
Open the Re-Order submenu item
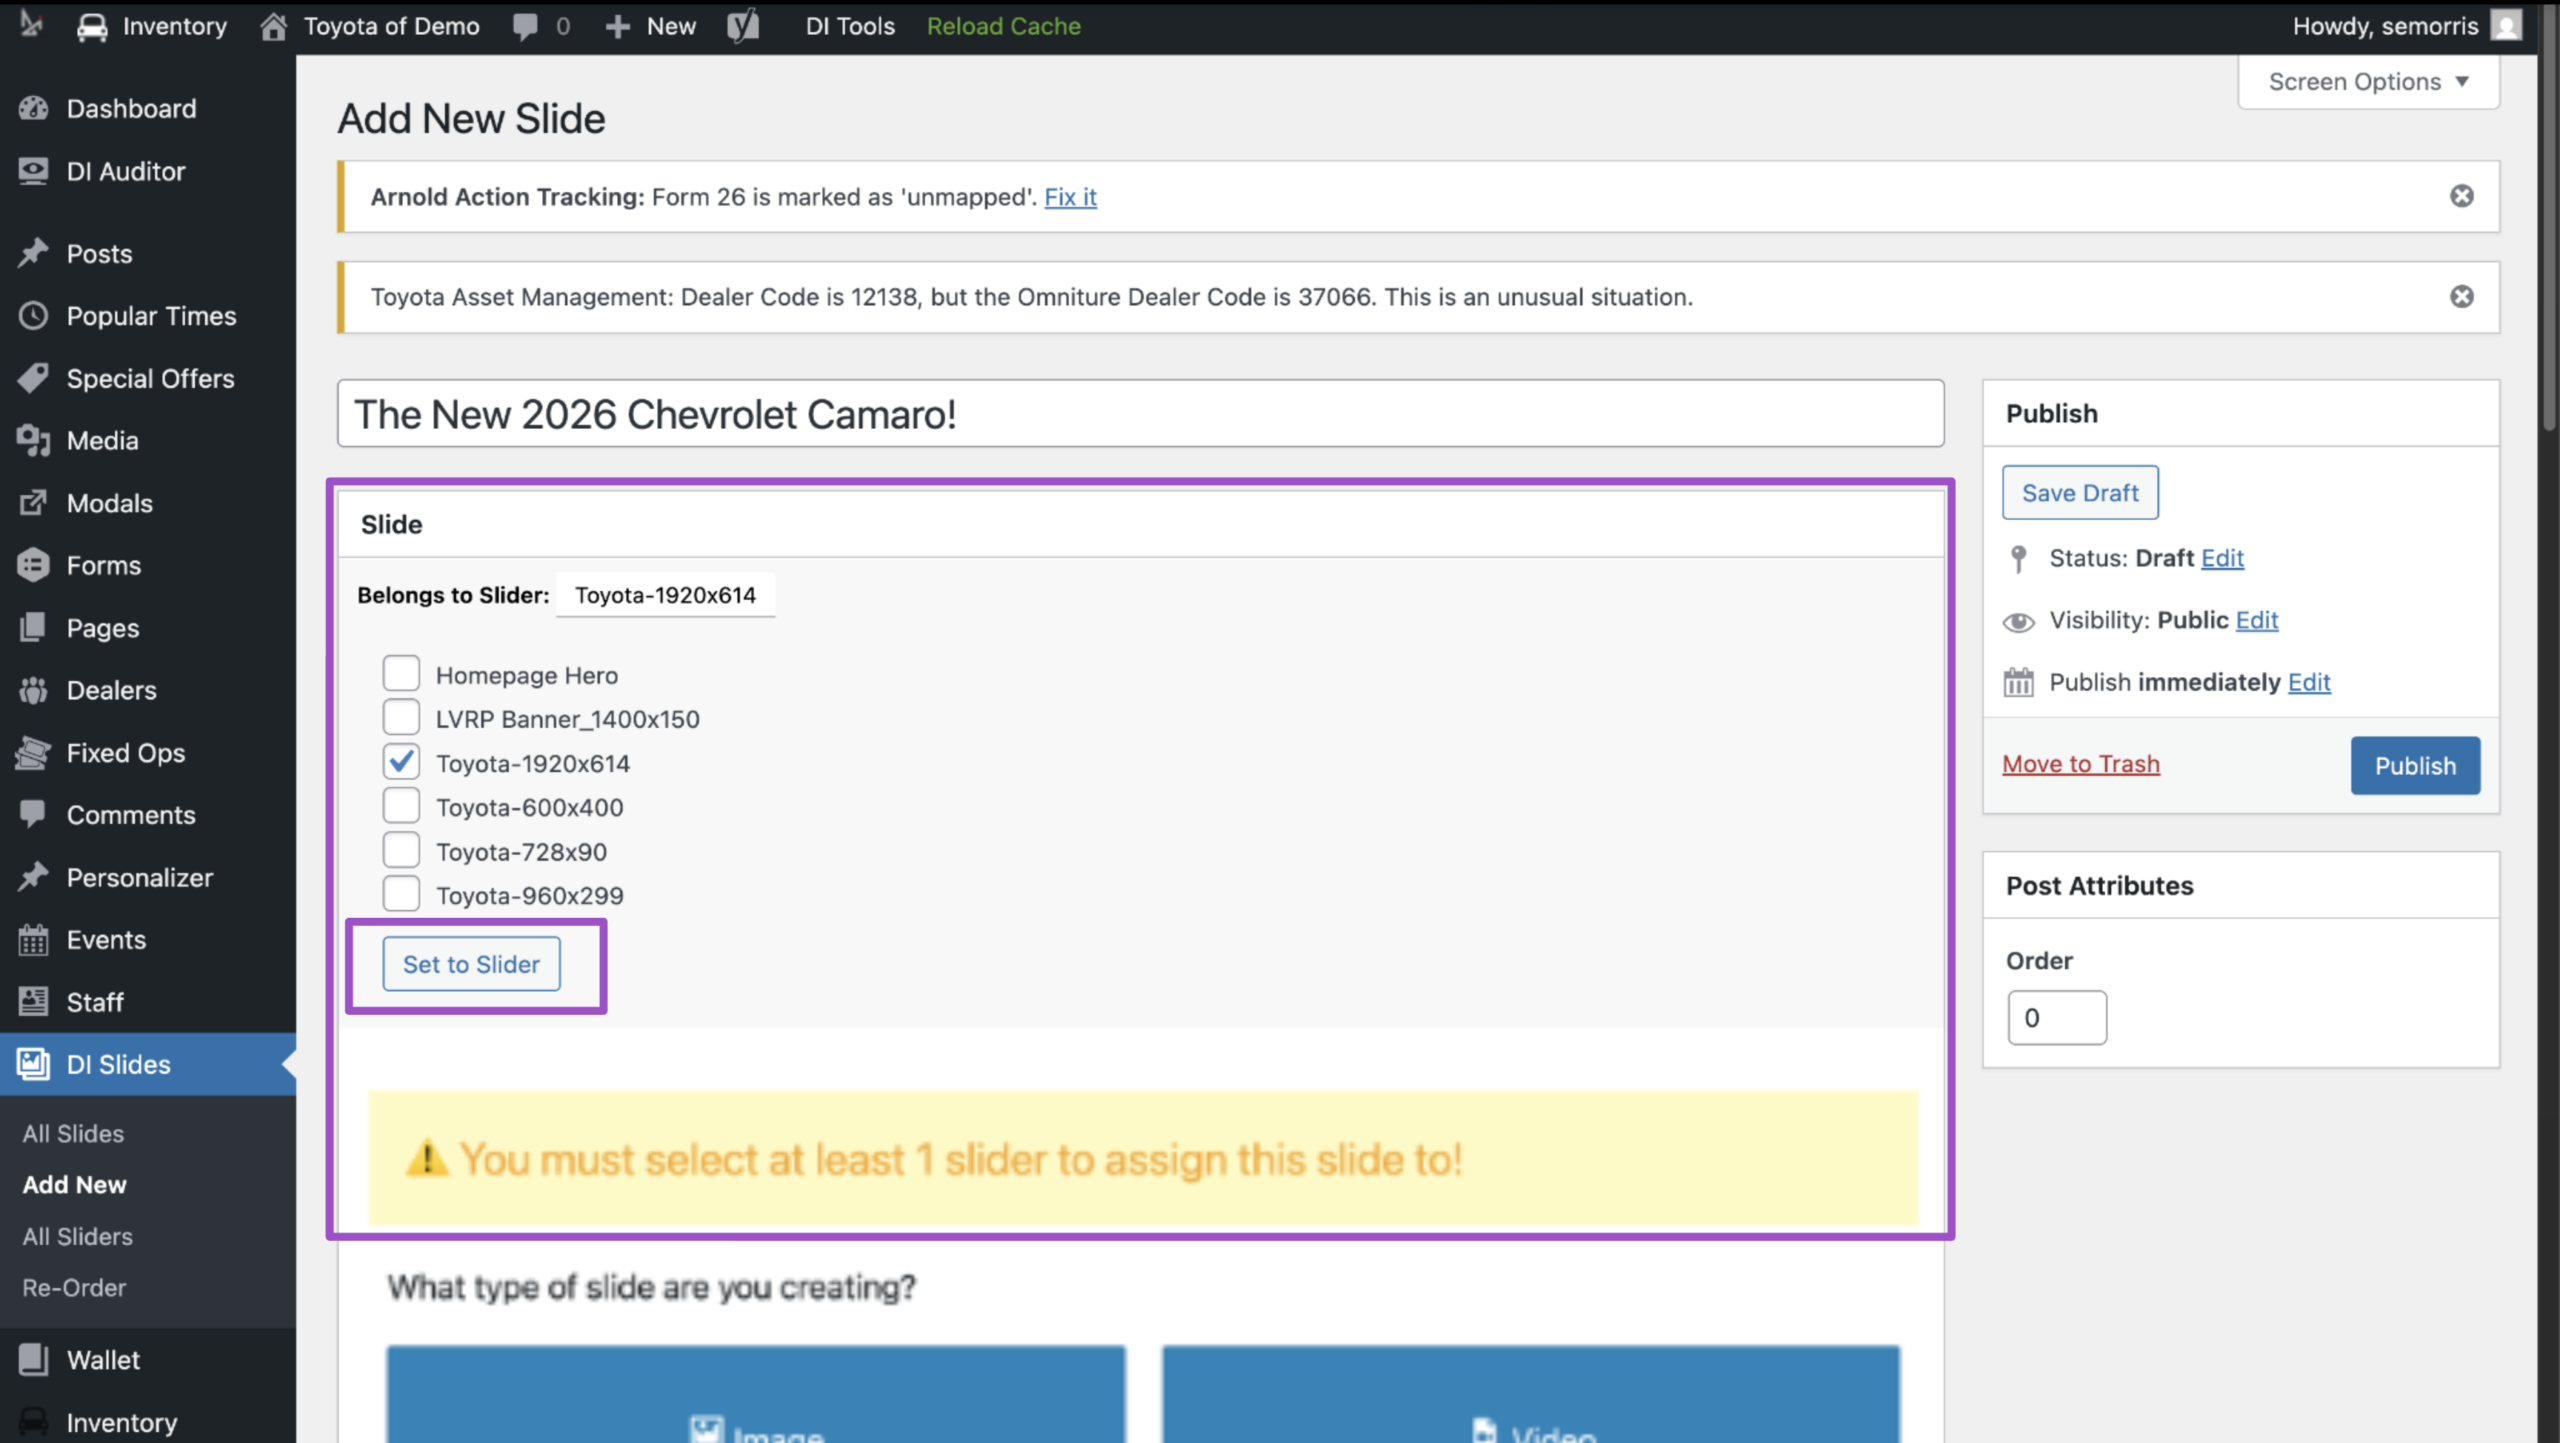(74, 1287)
